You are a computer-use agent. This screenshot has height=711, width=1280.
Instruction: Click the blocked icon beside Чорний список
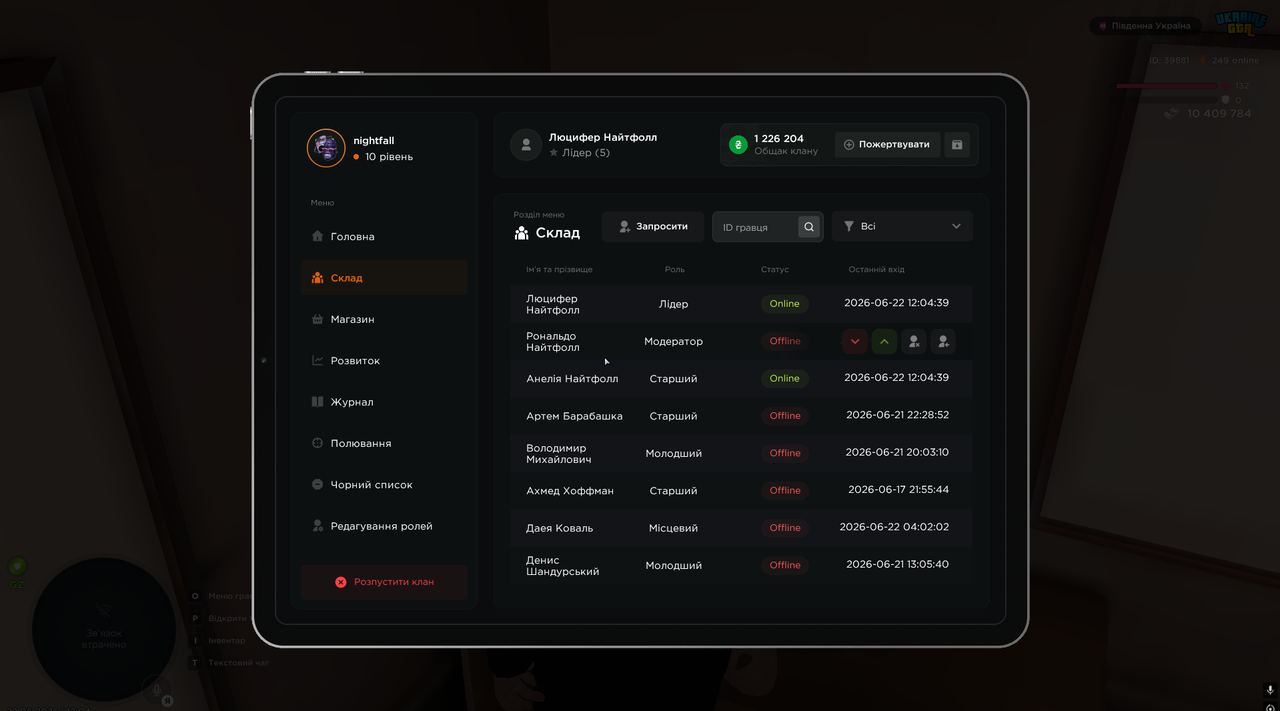(x=317, y=485)
